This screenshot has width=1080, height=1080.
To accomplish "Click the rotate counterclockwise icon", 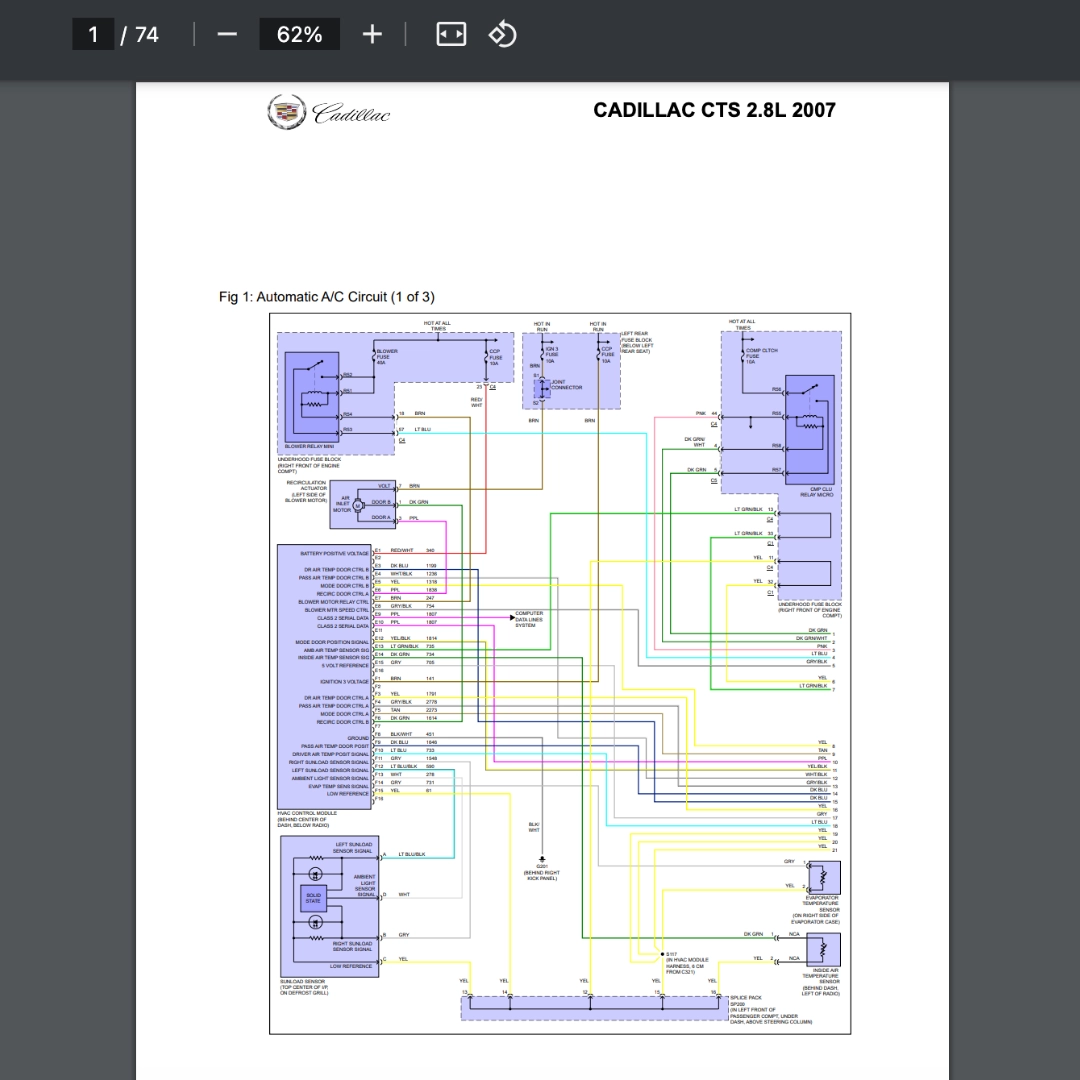I will tap(502, 34).
